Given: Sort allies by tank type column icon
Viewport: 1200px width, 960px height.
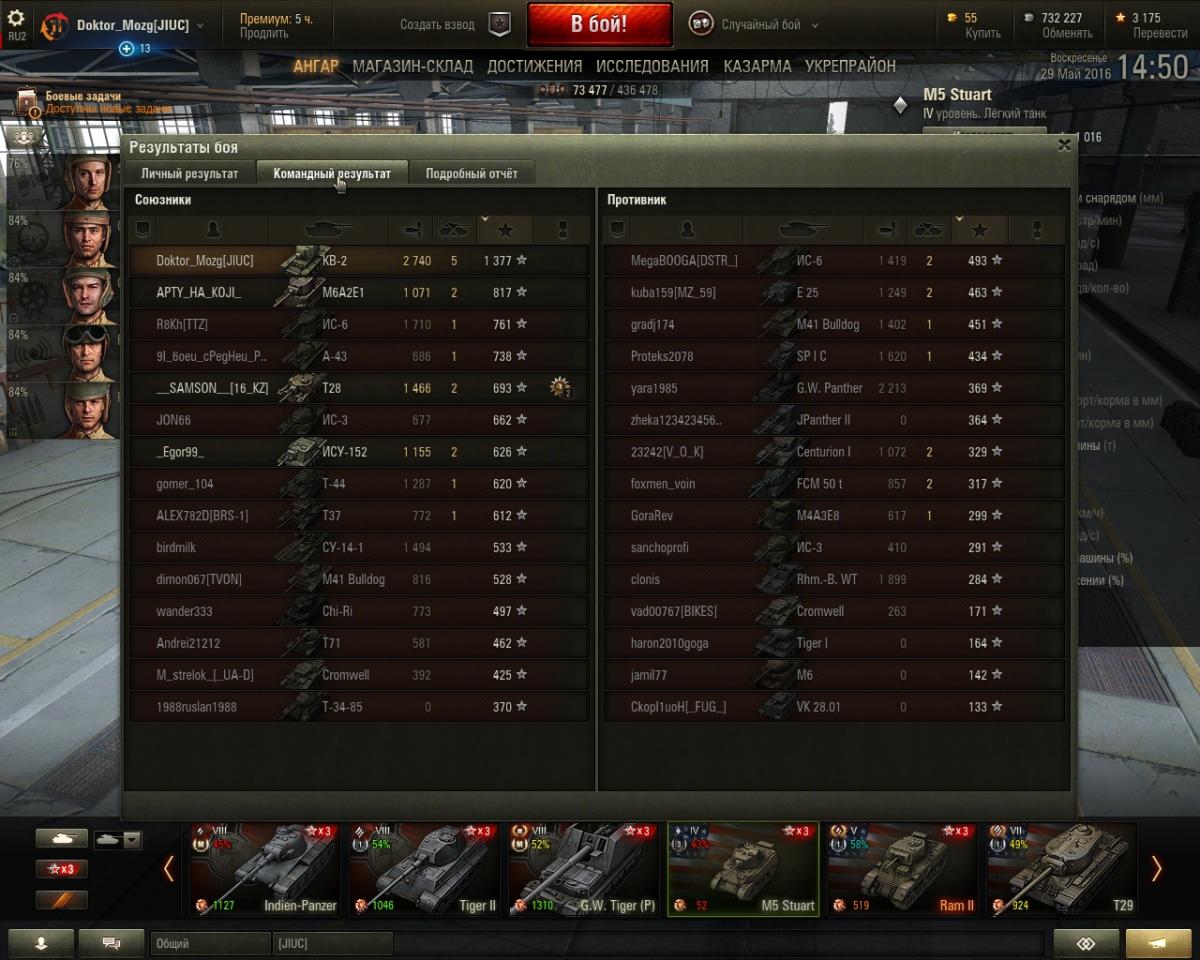Looking at the screenshot, I should pyautogui.click(x=328, y=230).
